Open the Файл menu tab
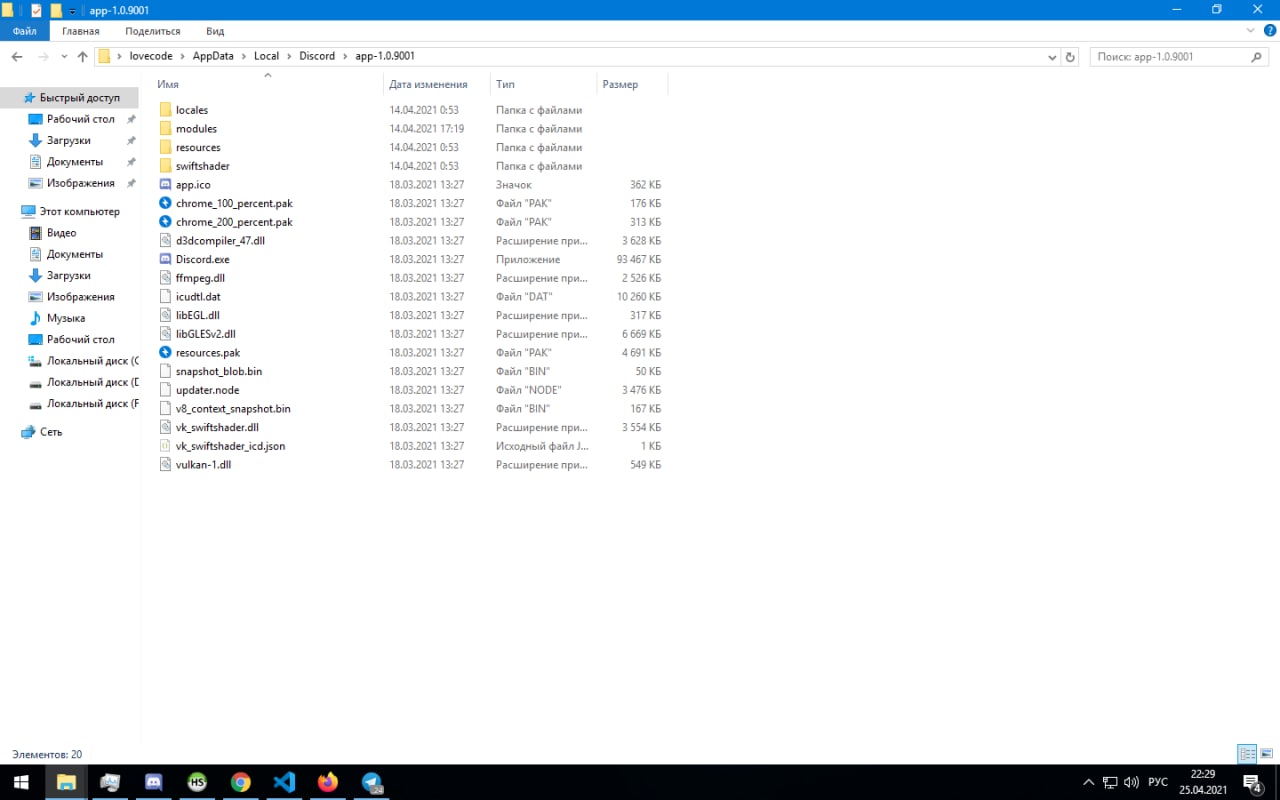 24,31
